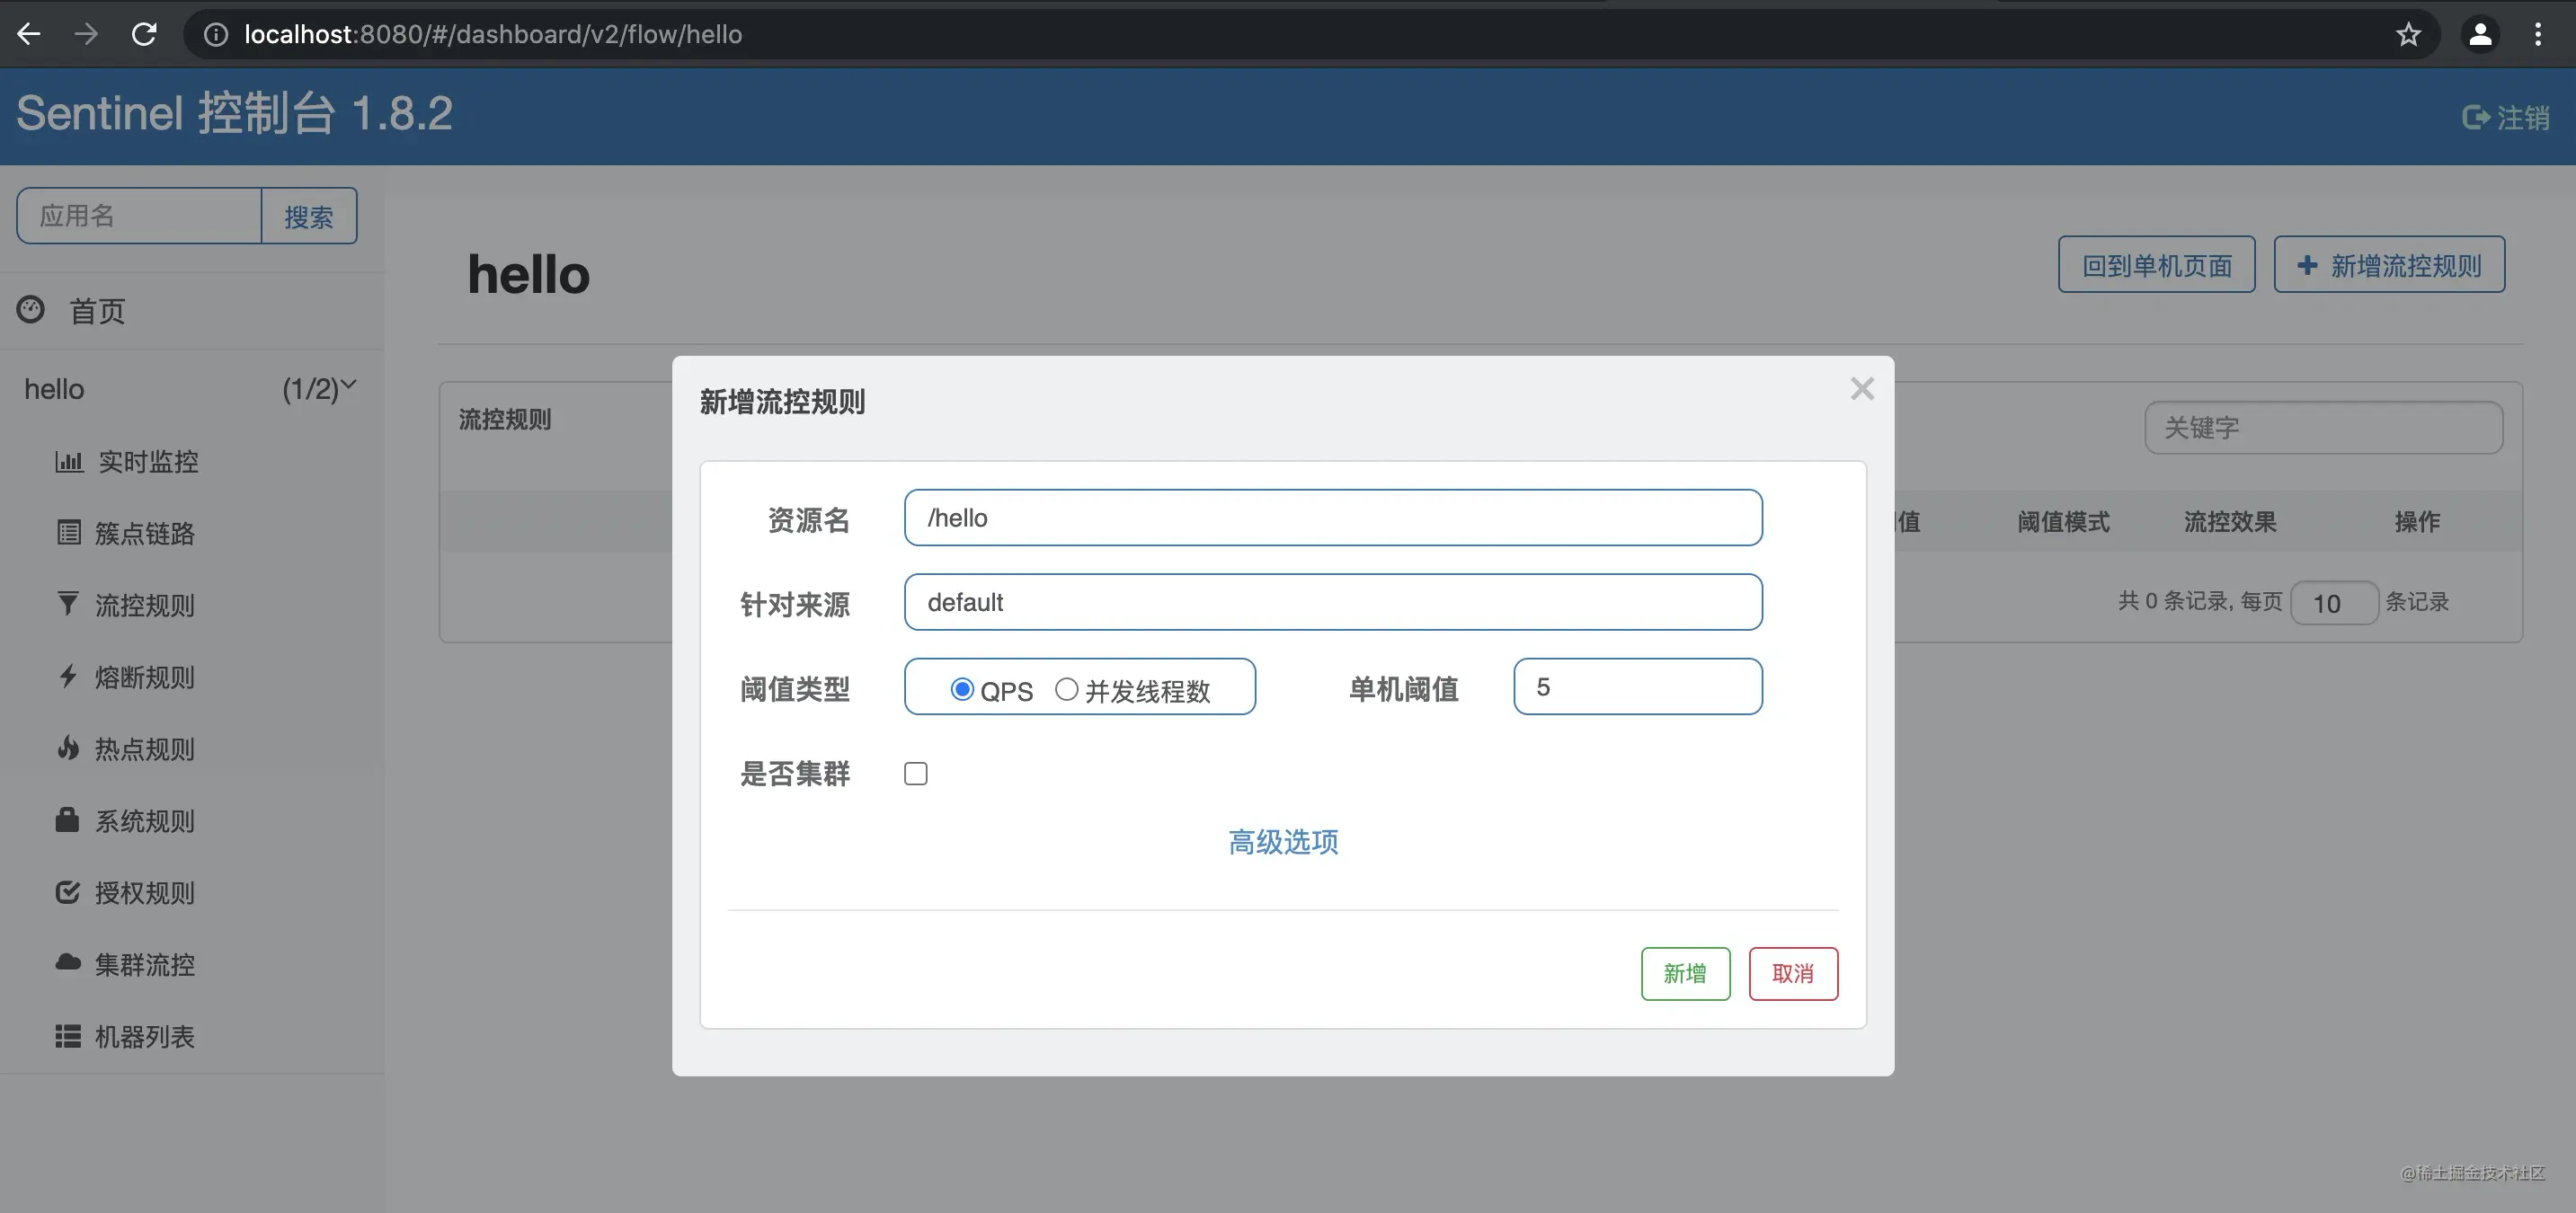Open 热点规则 menu item
The height and width of the screenshot is (1213, 2576).
click(x=145, y=749)
